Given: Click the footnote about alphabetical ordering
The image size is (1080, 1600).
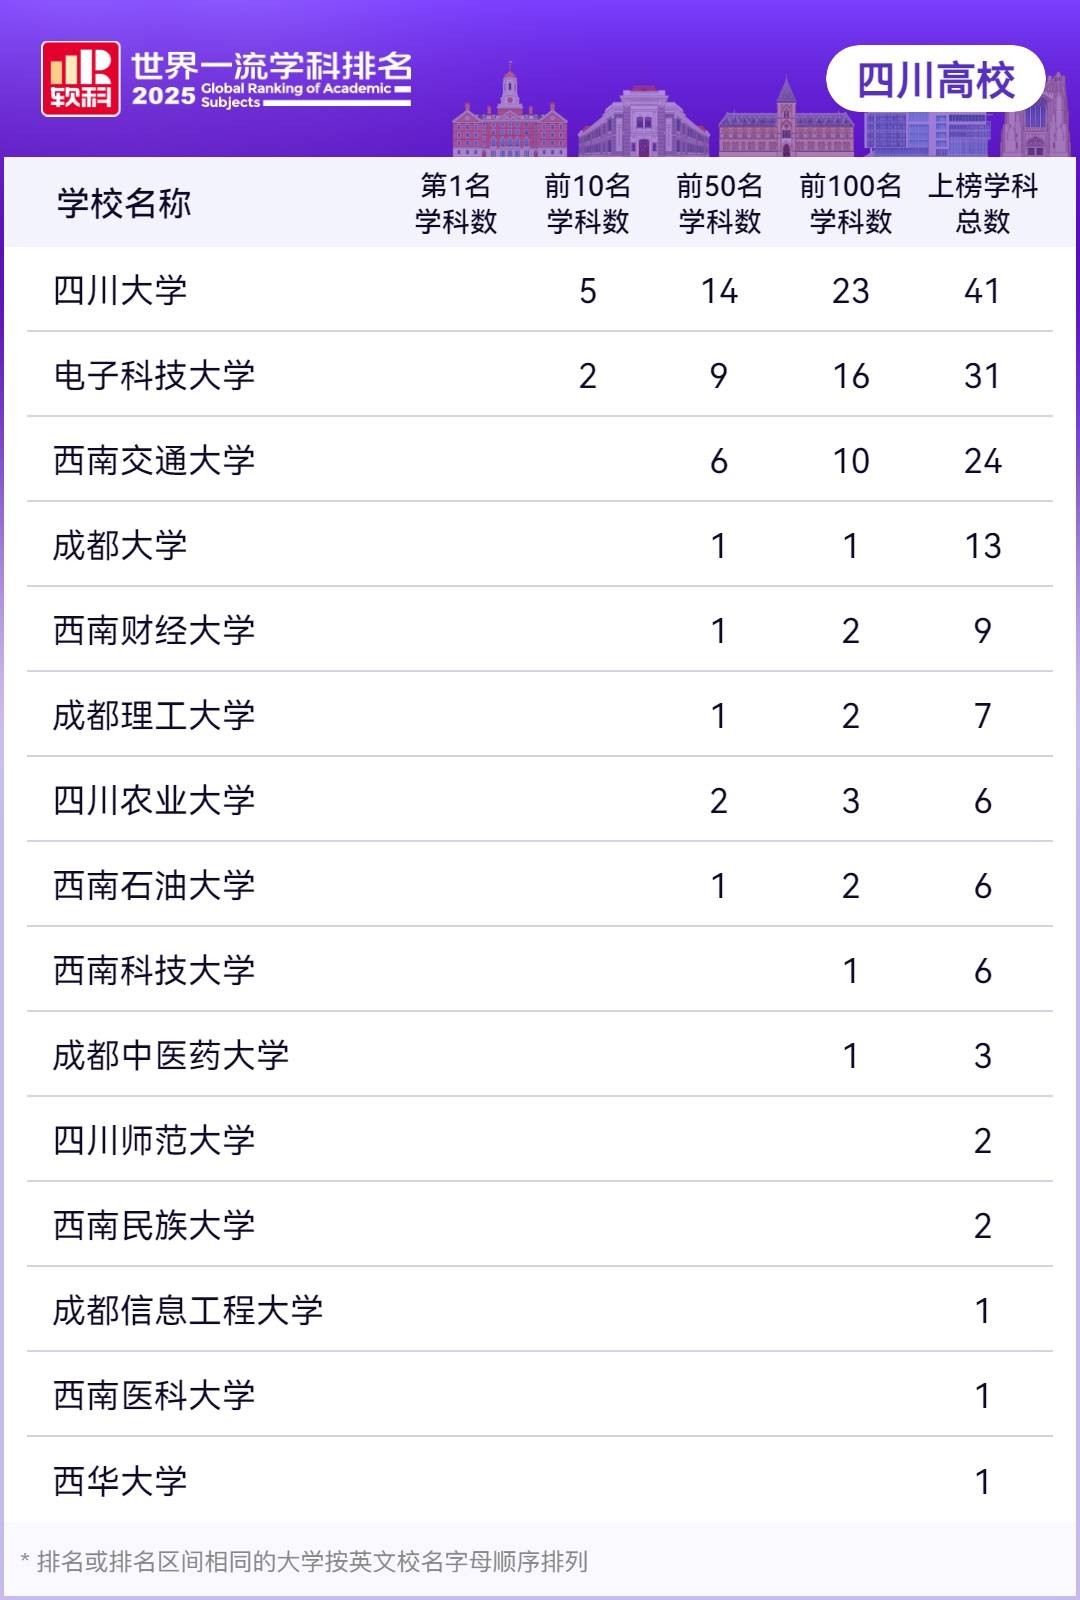Looking at the screenshot, I should (305, 1561).
